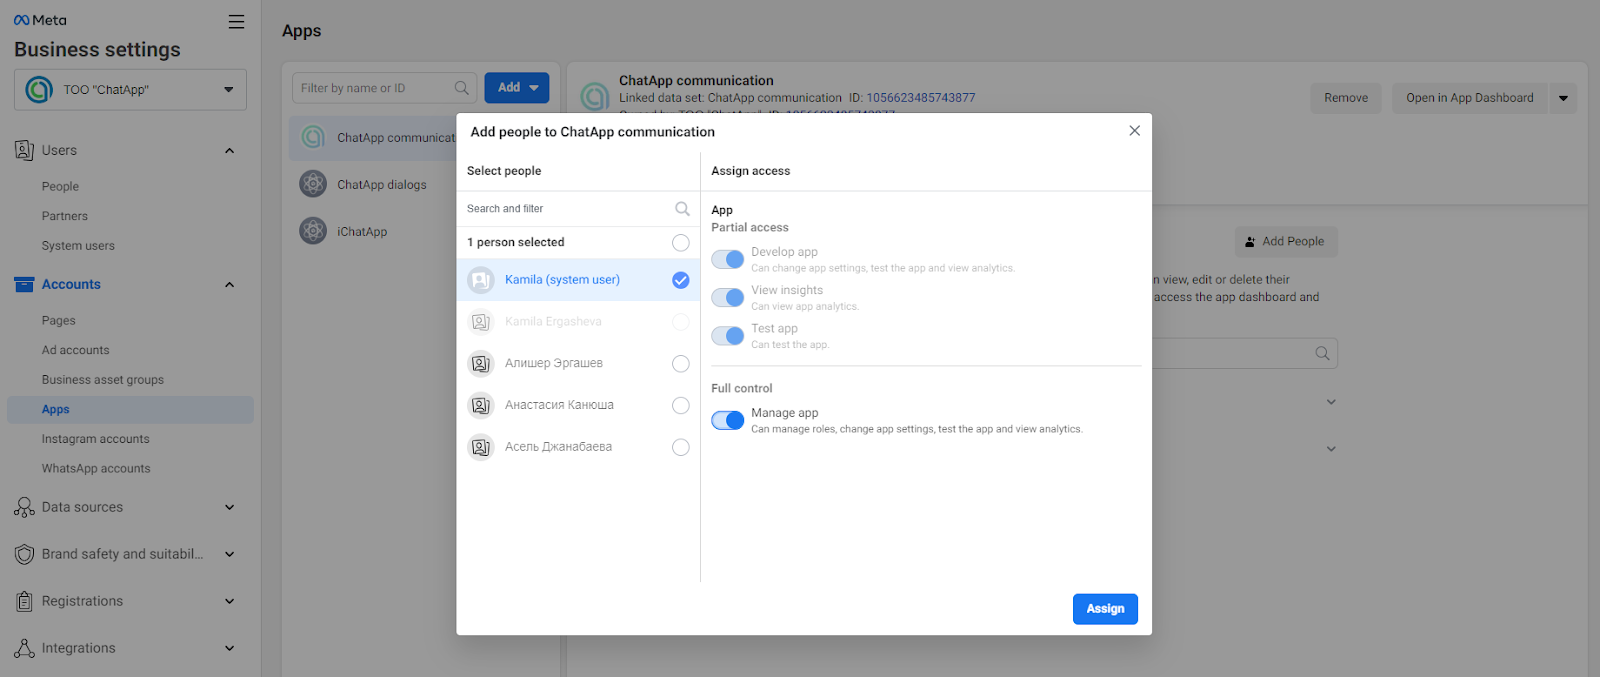
Task: Toggle the select-all circle beside person selected
Action: click(681, 243)
